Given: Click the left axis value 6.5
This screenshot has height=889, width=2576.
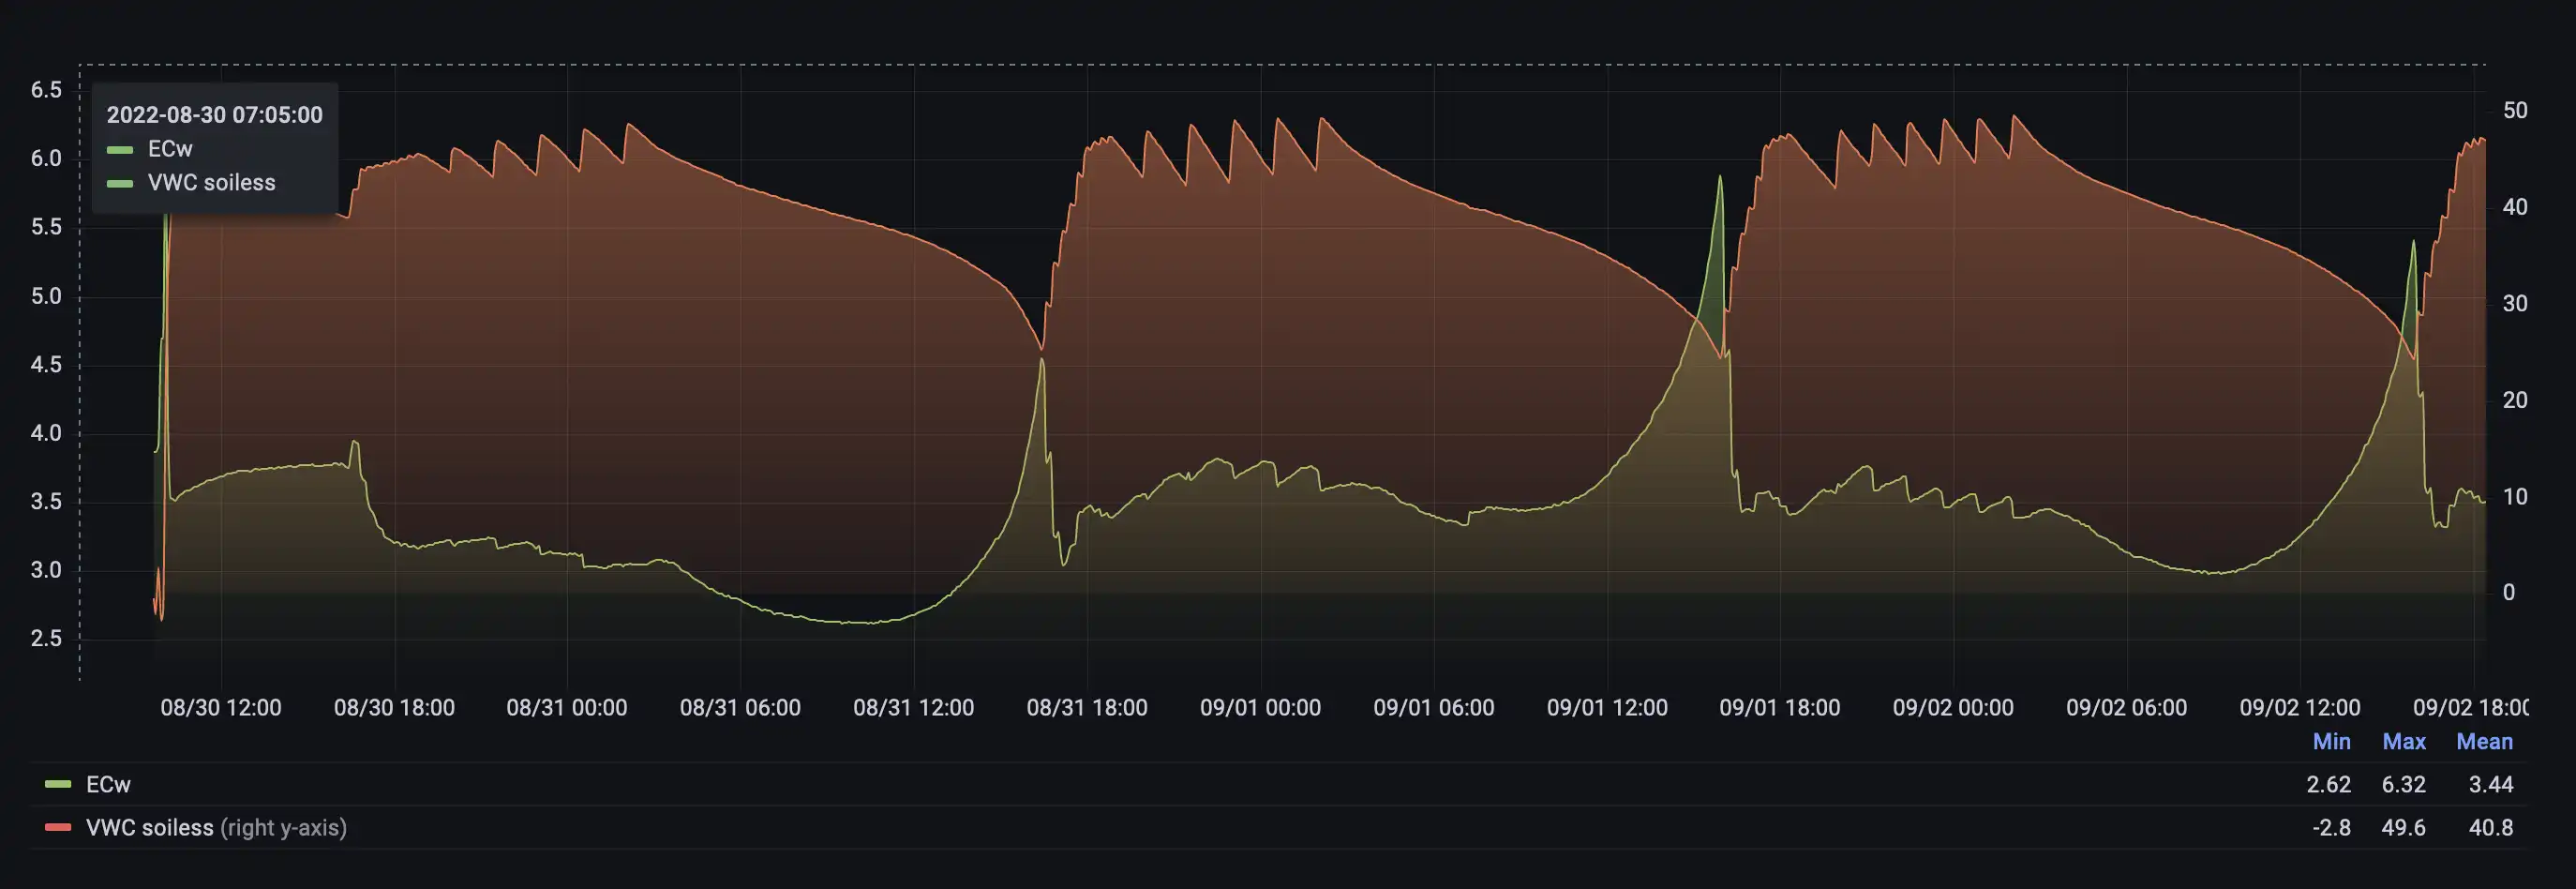Looking at the screenshot, I should 40,90.
